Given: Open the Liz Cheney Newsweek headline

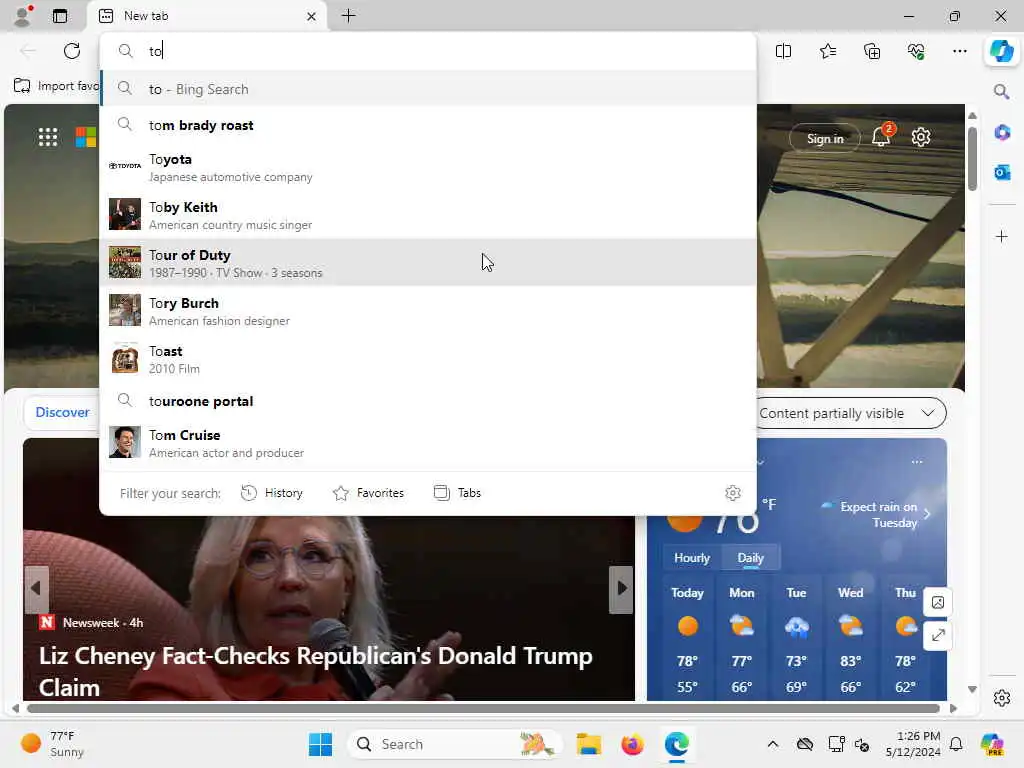Looking at the screenshot, I should pyautogui.click(x=315, y=671).
